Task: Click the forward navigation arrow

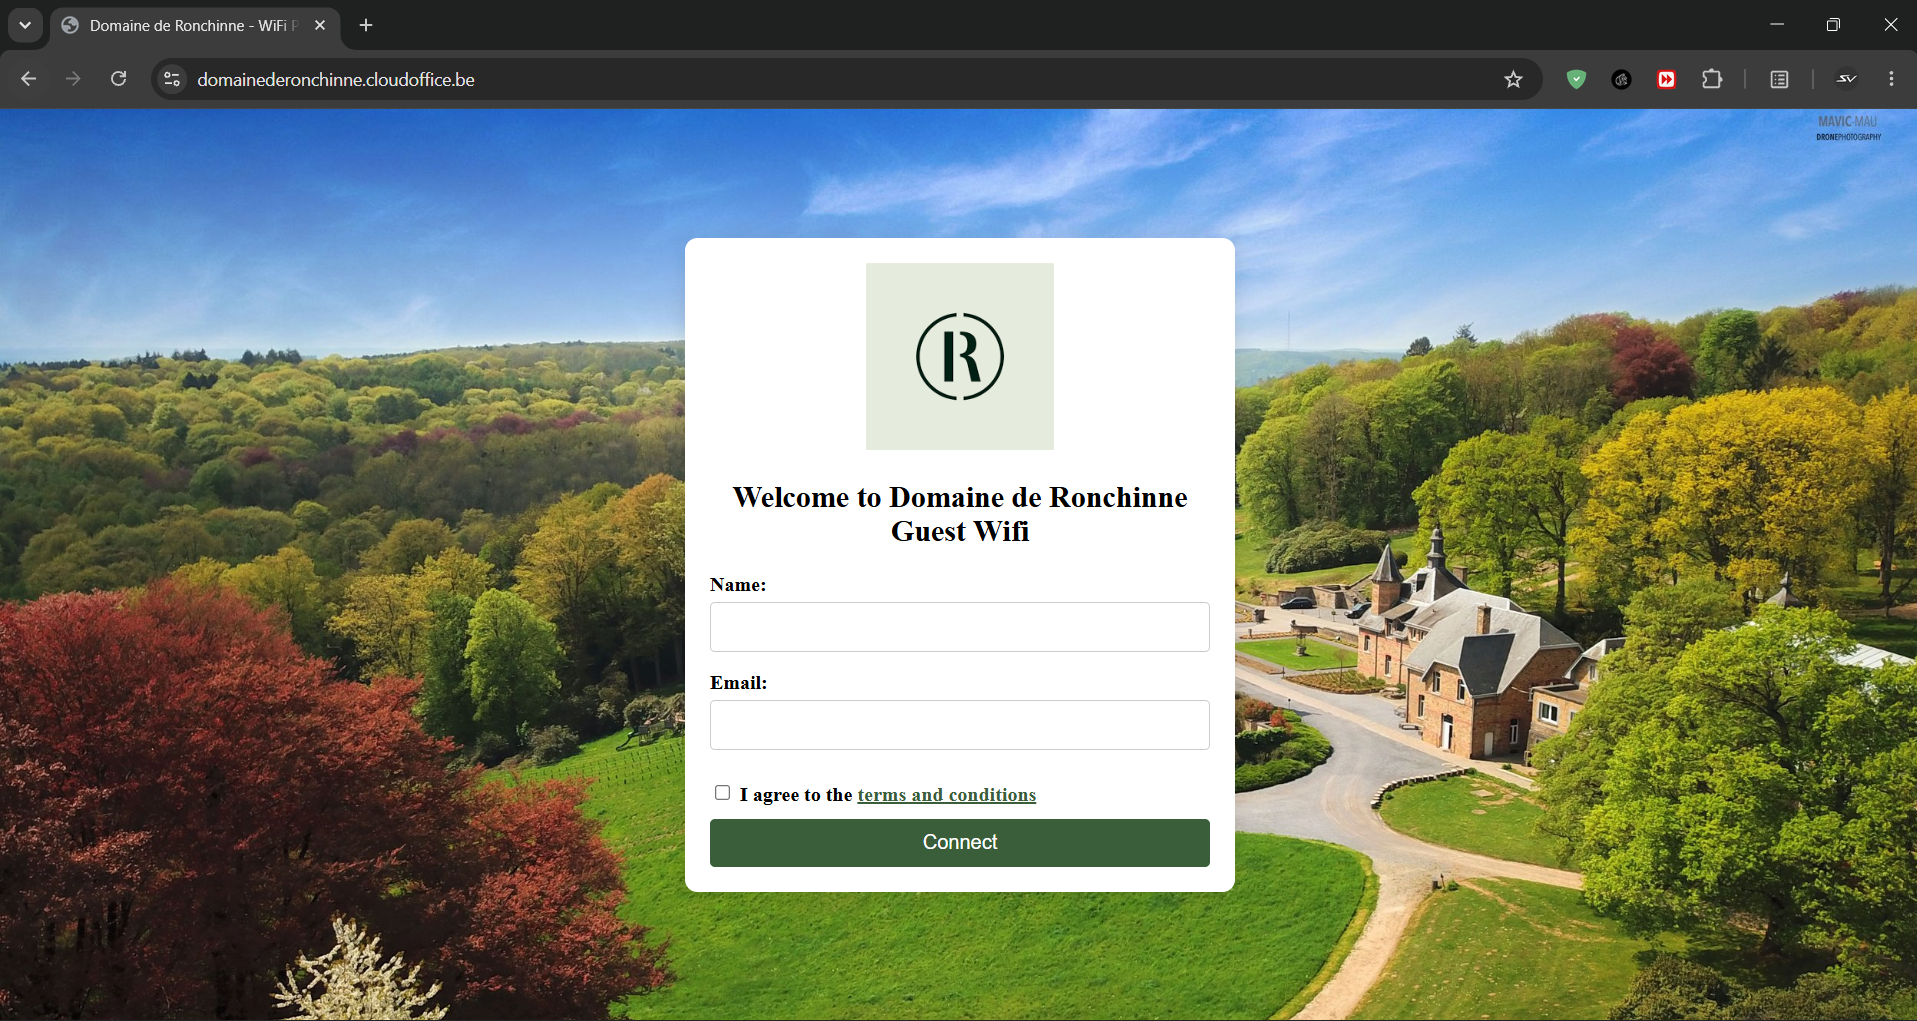Action: (x=73, y=79)
